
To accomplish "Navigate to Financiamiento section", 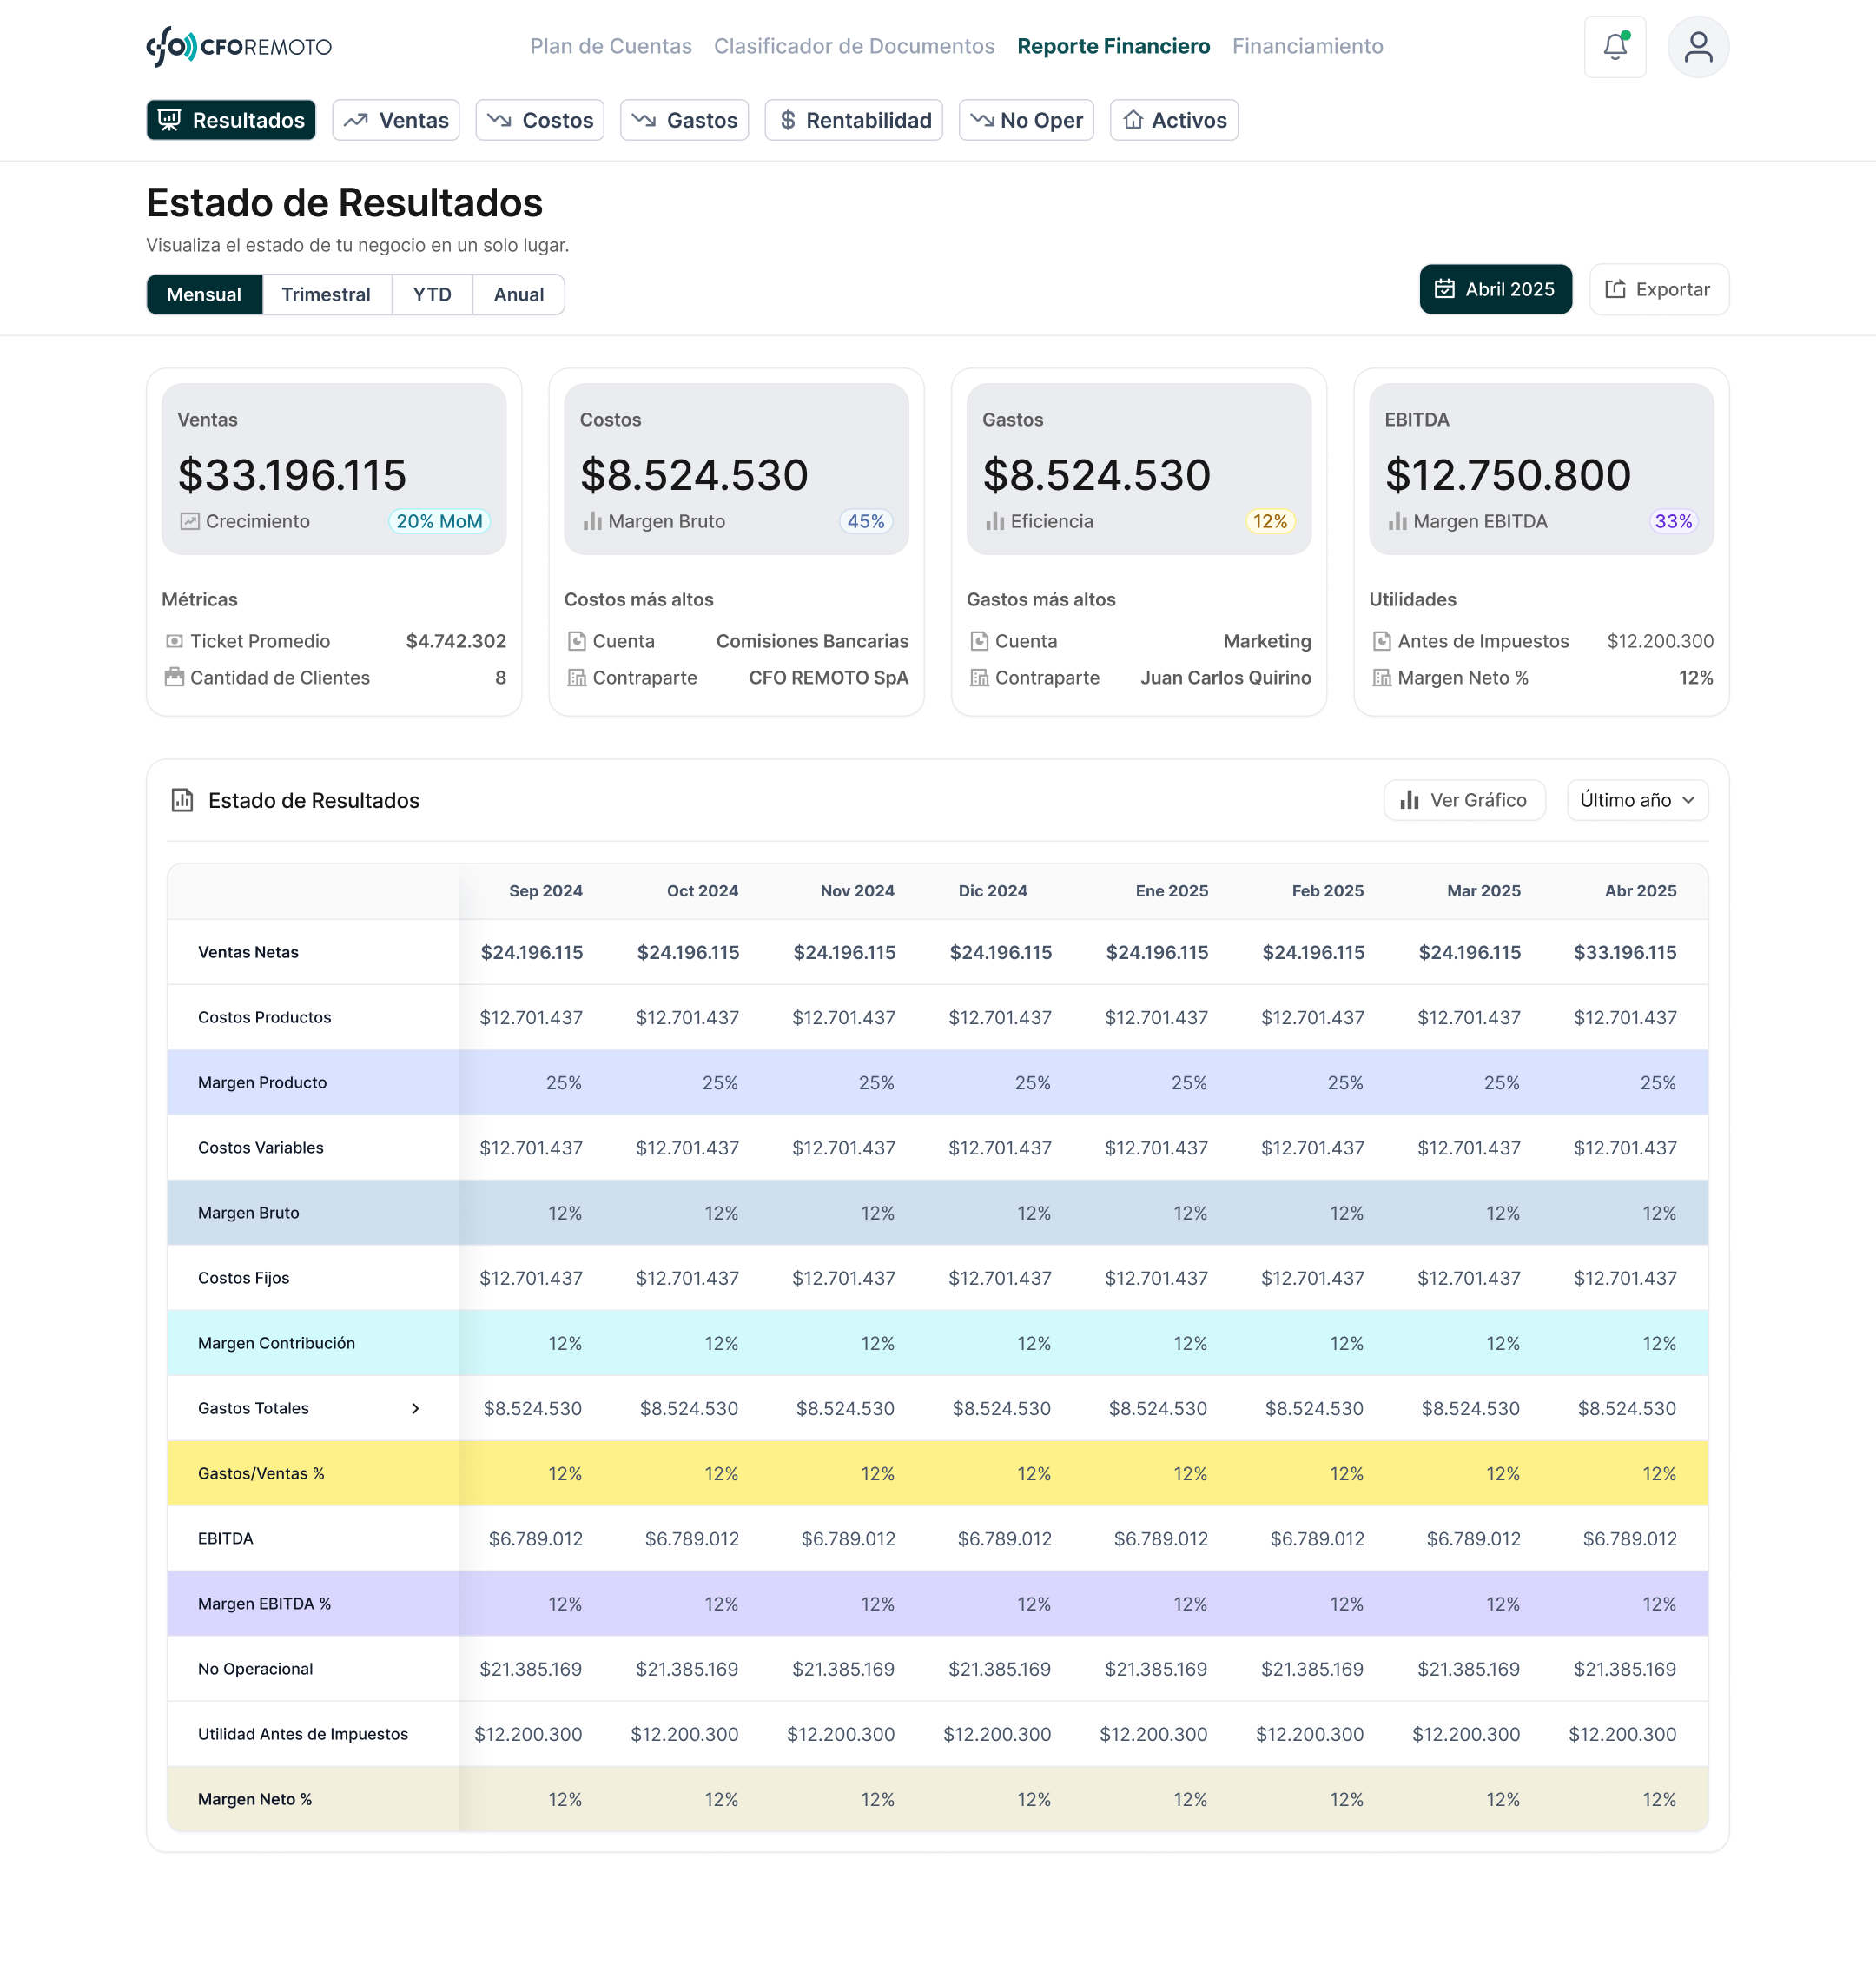I will pos(1307,46).
